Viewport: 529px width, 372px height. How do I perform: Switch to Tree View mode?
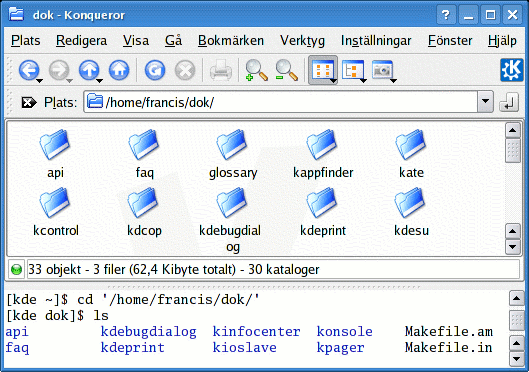click(353, 70)
